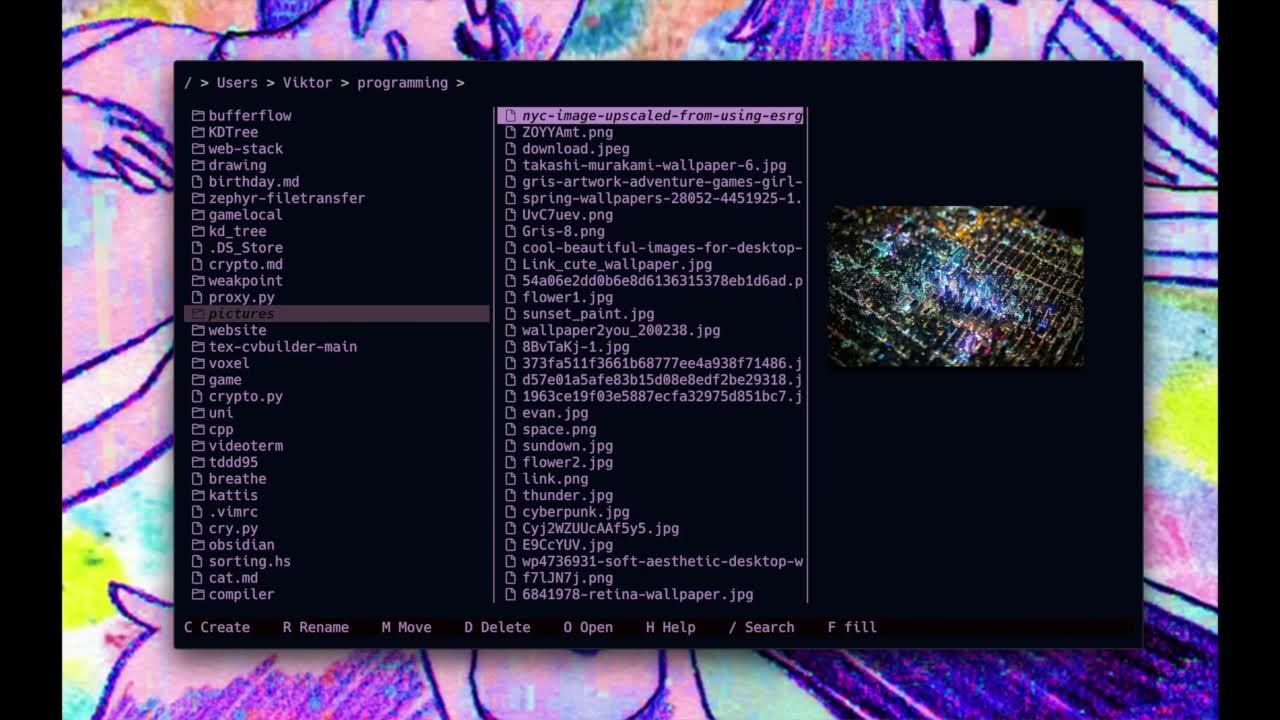Activate the / Search command

tap(761, 627)
